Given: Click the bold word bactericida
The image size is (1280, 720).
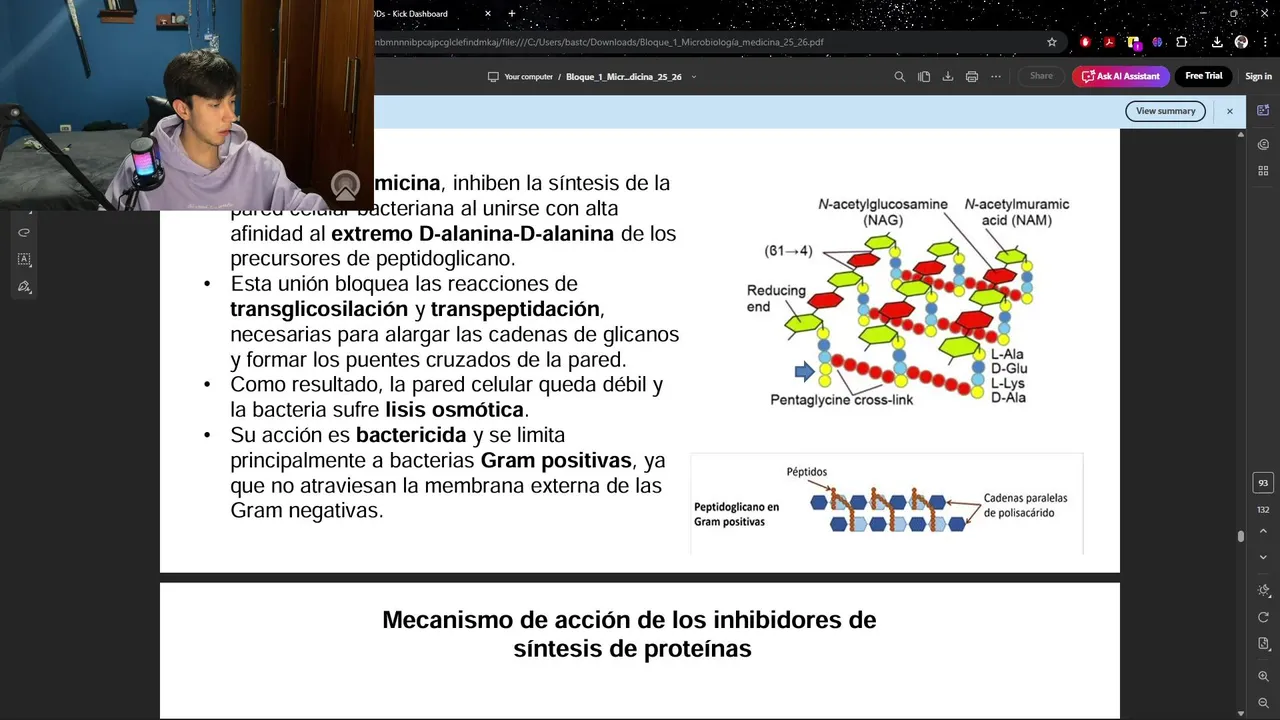Looking at the screenshot, I should (x=411, y=435).
